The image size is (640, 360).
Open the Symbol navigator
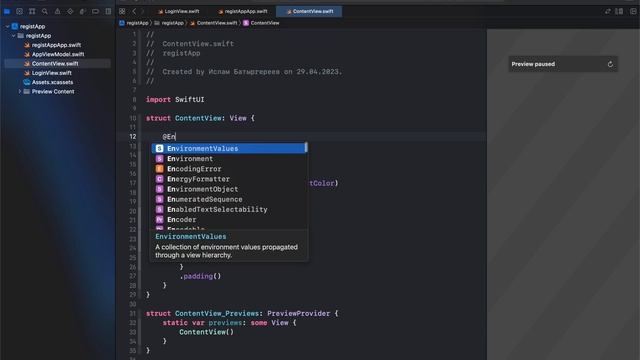[32, 11]
